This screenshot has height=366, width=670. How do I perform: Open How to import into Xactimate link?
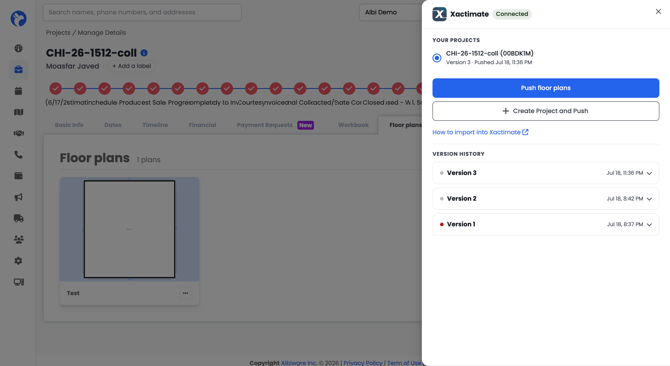pyautogui.click(x=480, y=132)
